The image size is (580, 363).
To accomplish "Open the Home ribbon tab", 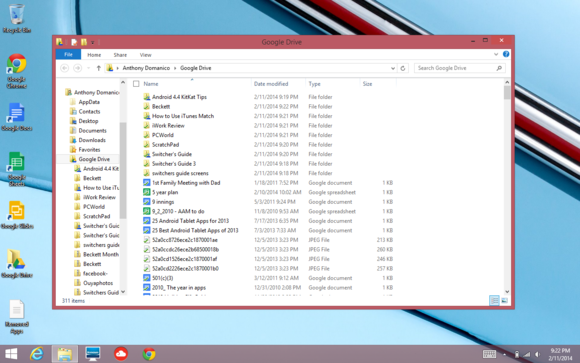I will 94,55.
